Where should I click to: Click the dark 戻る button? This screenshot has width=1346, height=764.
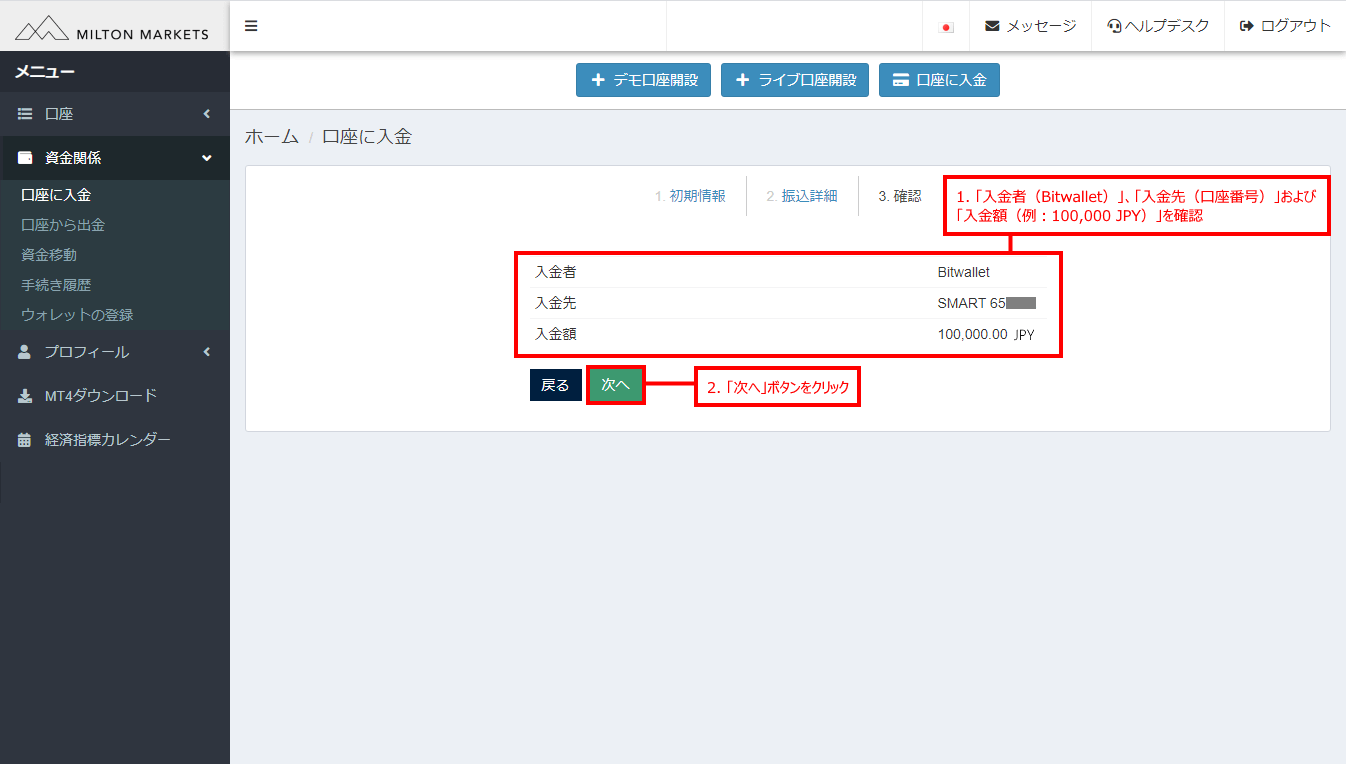click(x=555, y=385)
